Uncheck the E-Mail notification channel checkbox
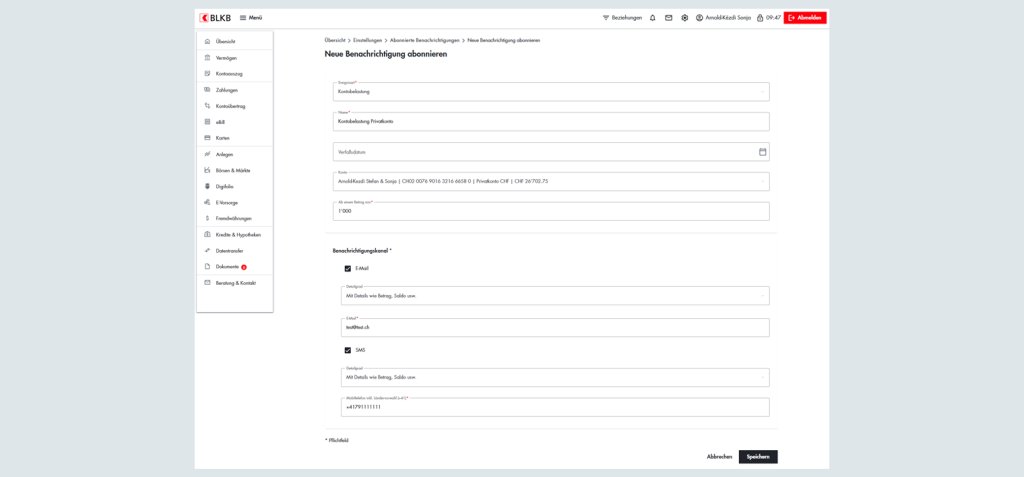The width and height of the screenshot is (1024, 477). tap(348, 269)
